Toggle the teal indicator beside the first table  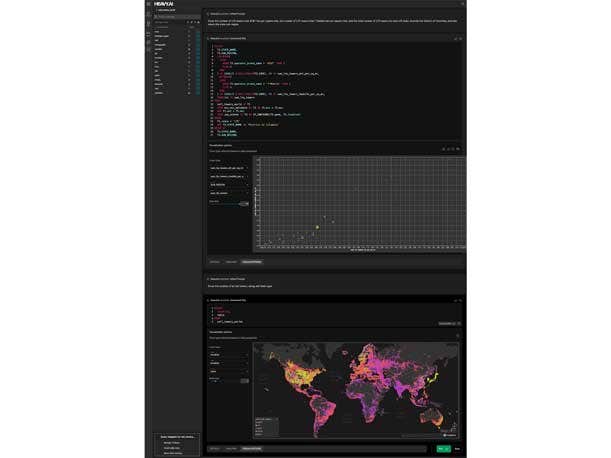[198, 31]
